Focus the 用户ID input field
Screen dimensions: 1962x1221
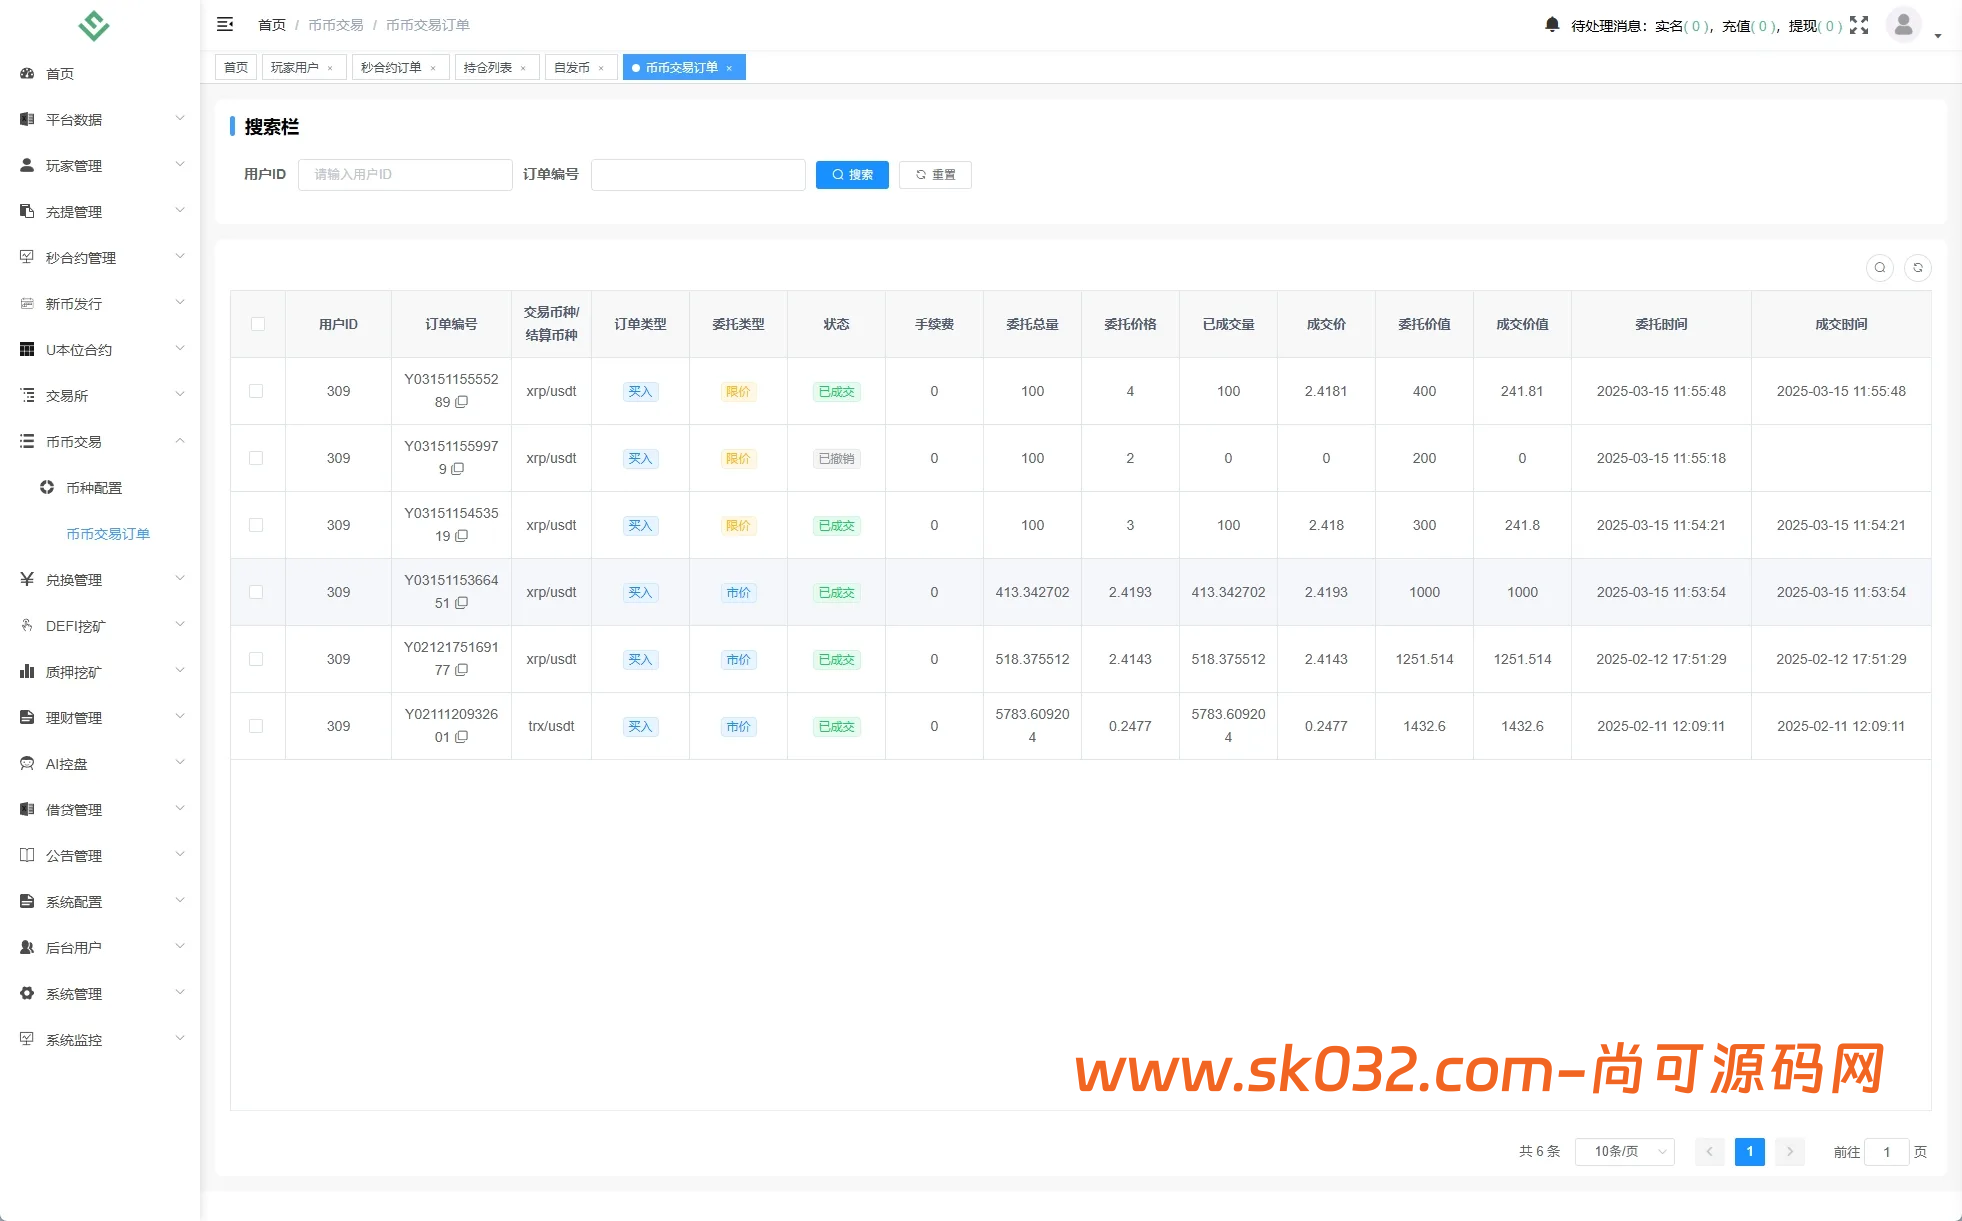[405, 175]
